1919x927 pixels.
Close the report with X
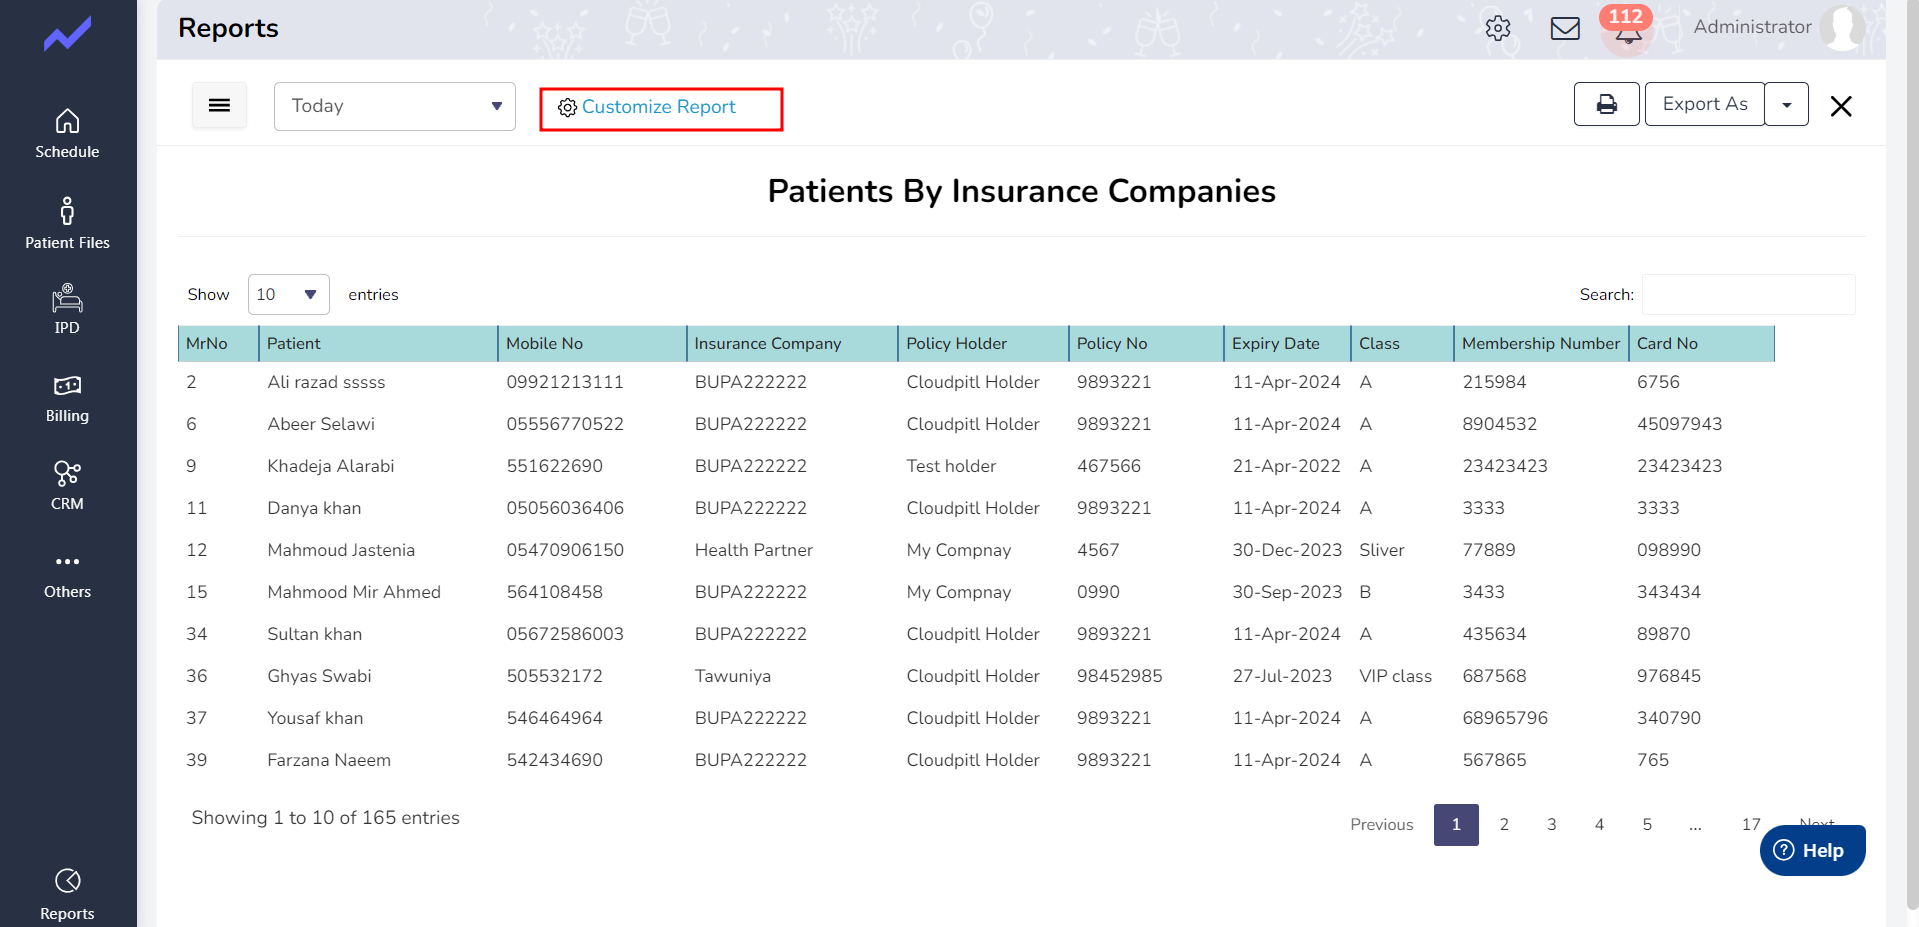[x=1841, y=106]
